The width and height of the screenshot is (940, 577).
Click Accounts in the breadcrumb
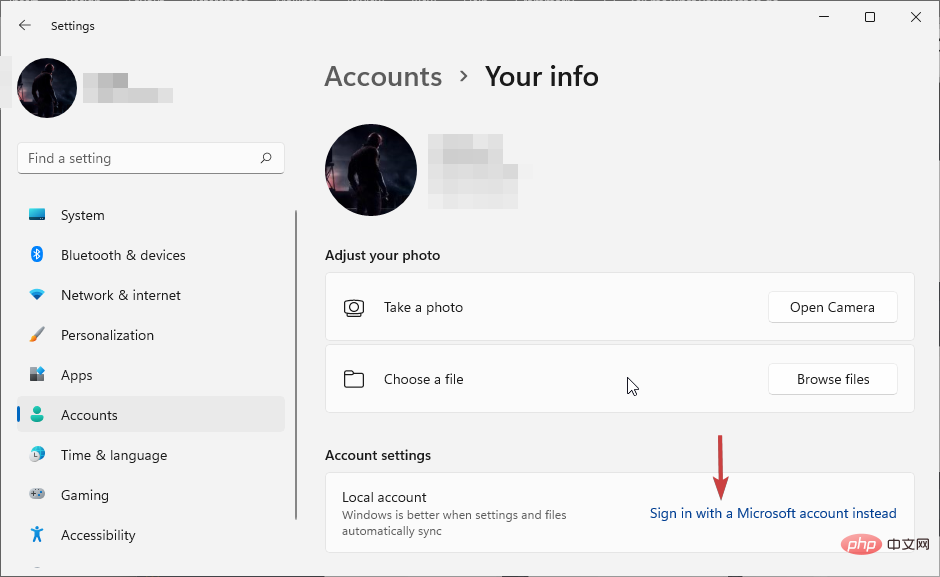point(383,77)
